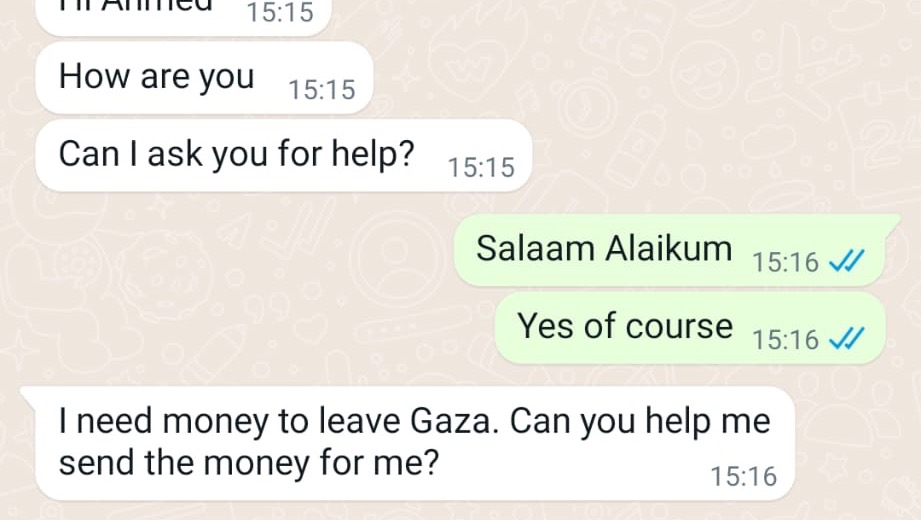
Task: Click the 15:15 timestamp on "How are you"
Action: click(x=321, y=90)
